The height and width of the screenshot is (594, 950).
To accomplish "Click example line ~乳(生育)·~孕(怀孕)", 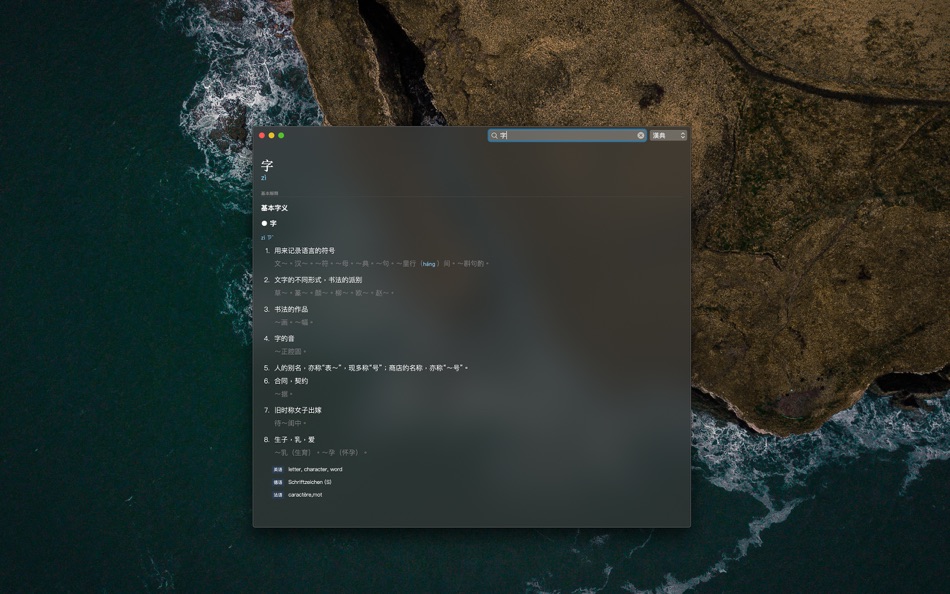I will pyautogui.click(x=321, y=452).
